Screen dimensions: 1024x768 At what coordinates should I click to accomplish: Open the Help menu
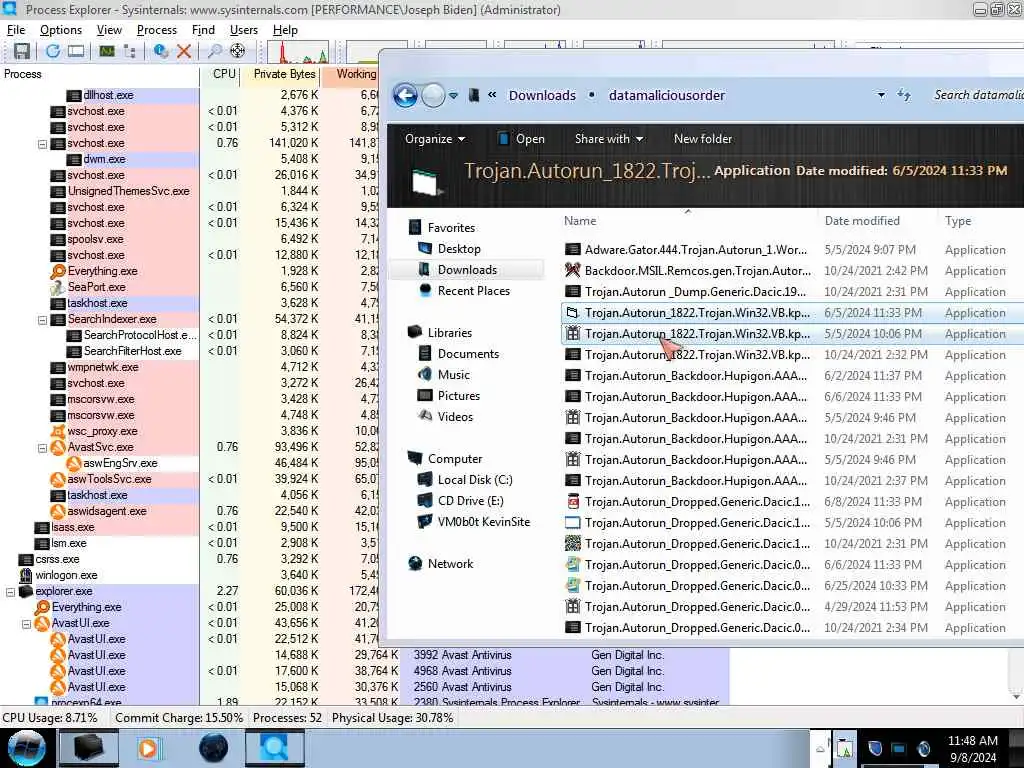[285, 30]
